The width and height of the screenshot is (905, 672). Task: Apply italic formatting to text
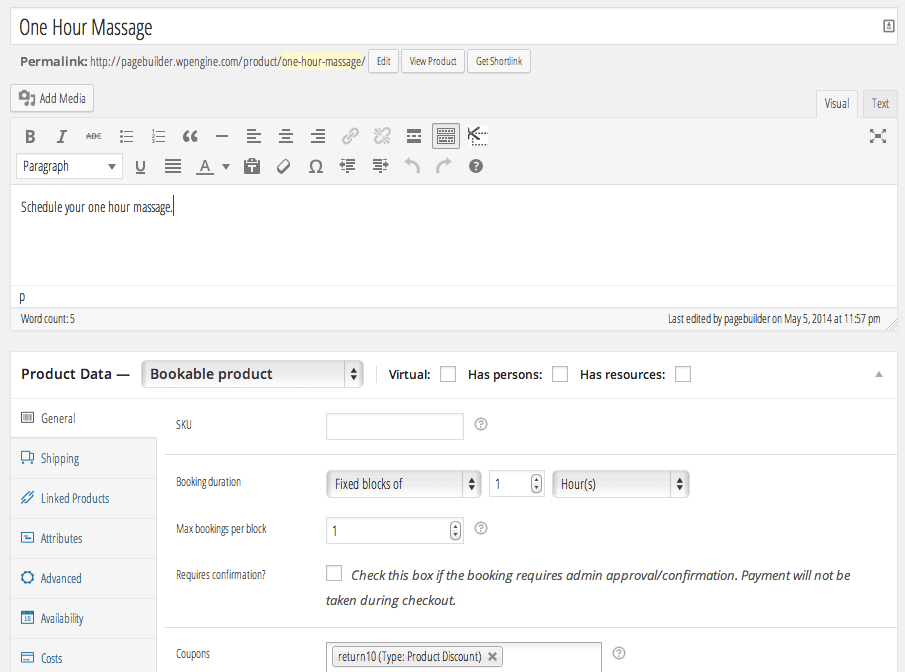61,137
